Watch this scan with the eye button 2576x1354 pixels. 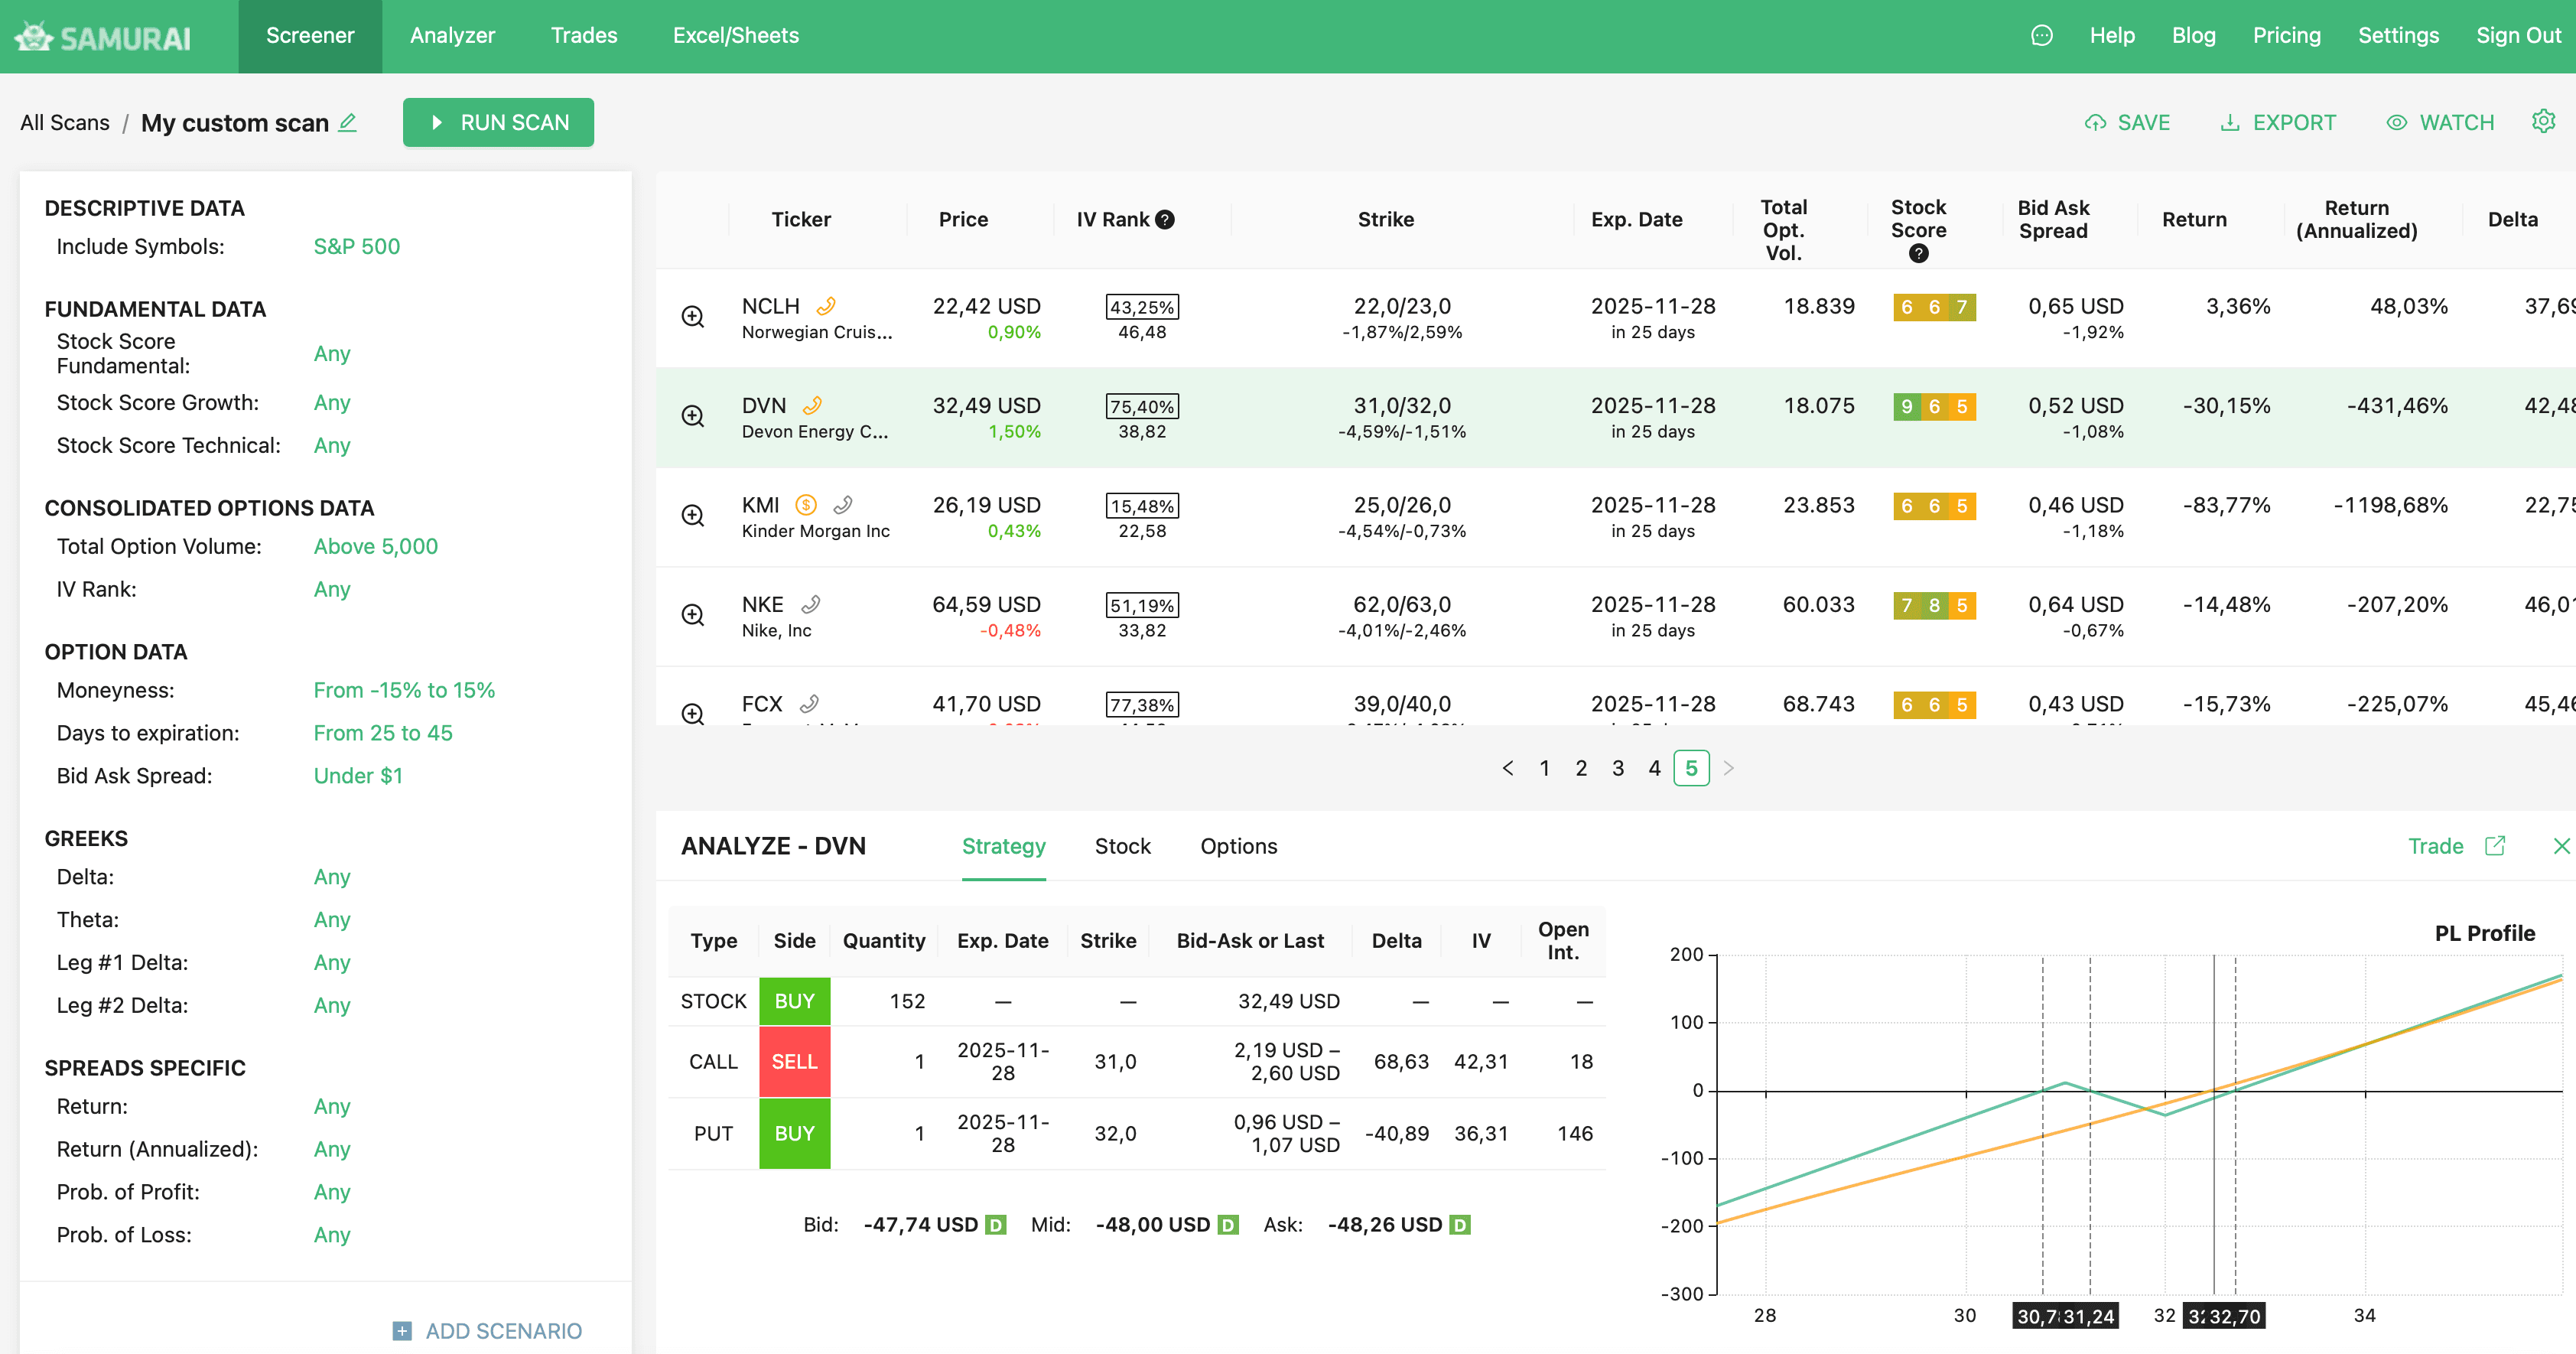click(2440, 122)
